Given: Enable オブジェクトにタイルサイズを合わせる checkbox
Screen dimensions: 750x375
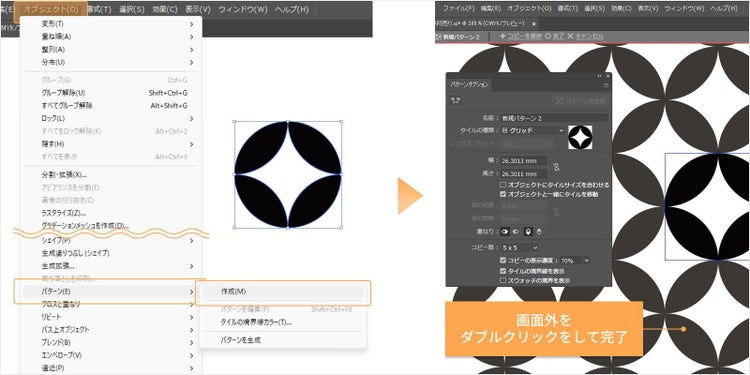Looking at the screenshot, I should tap(503, 185).
